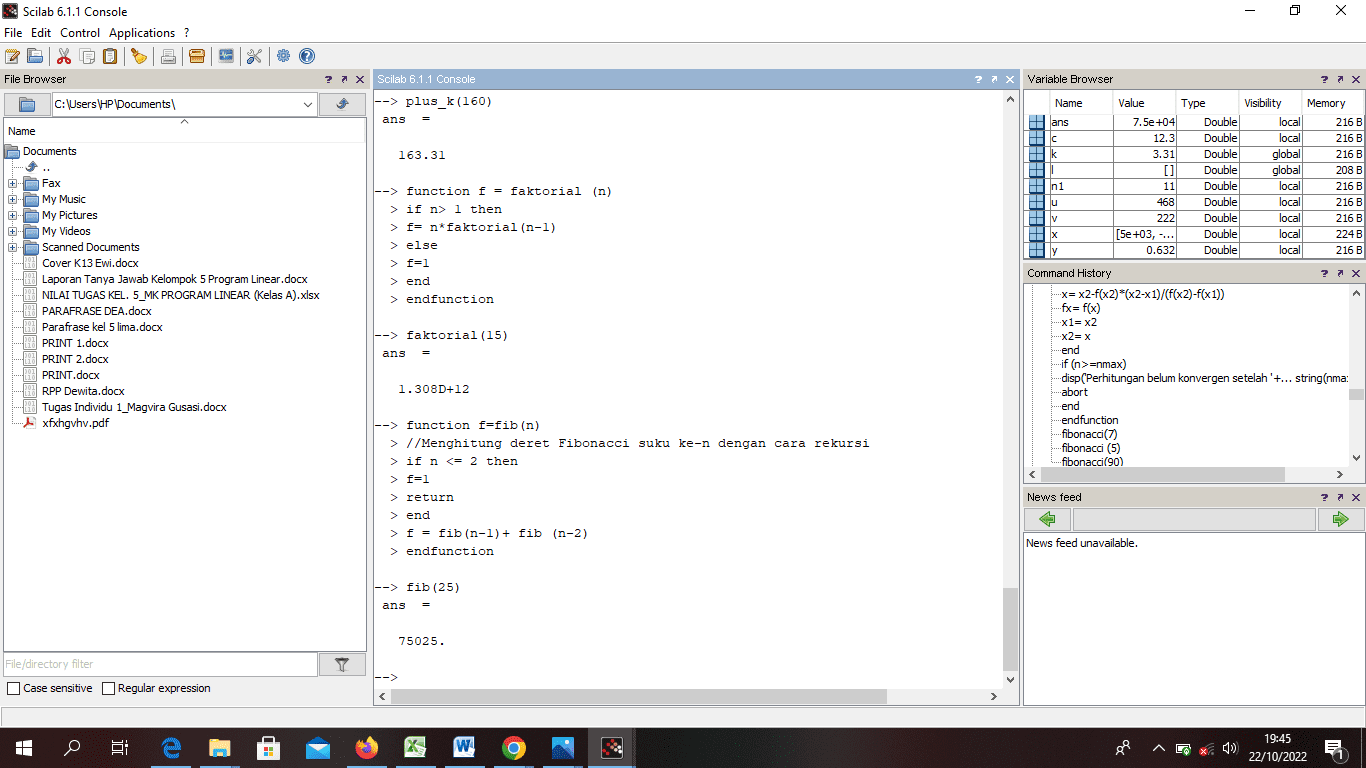Undock the Variable Browser panel
The height and width of the screenshot is (768, 1366).
point(1340,79)
